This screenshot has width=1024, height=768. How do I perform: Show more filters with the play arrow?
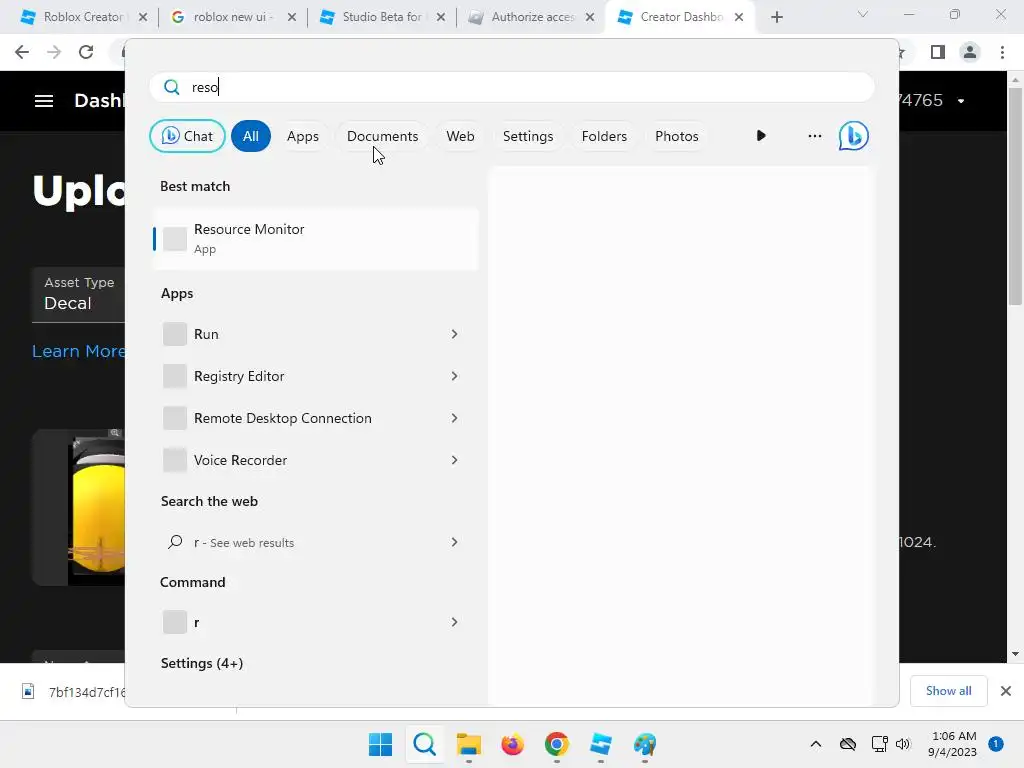(x=761, y=136)
